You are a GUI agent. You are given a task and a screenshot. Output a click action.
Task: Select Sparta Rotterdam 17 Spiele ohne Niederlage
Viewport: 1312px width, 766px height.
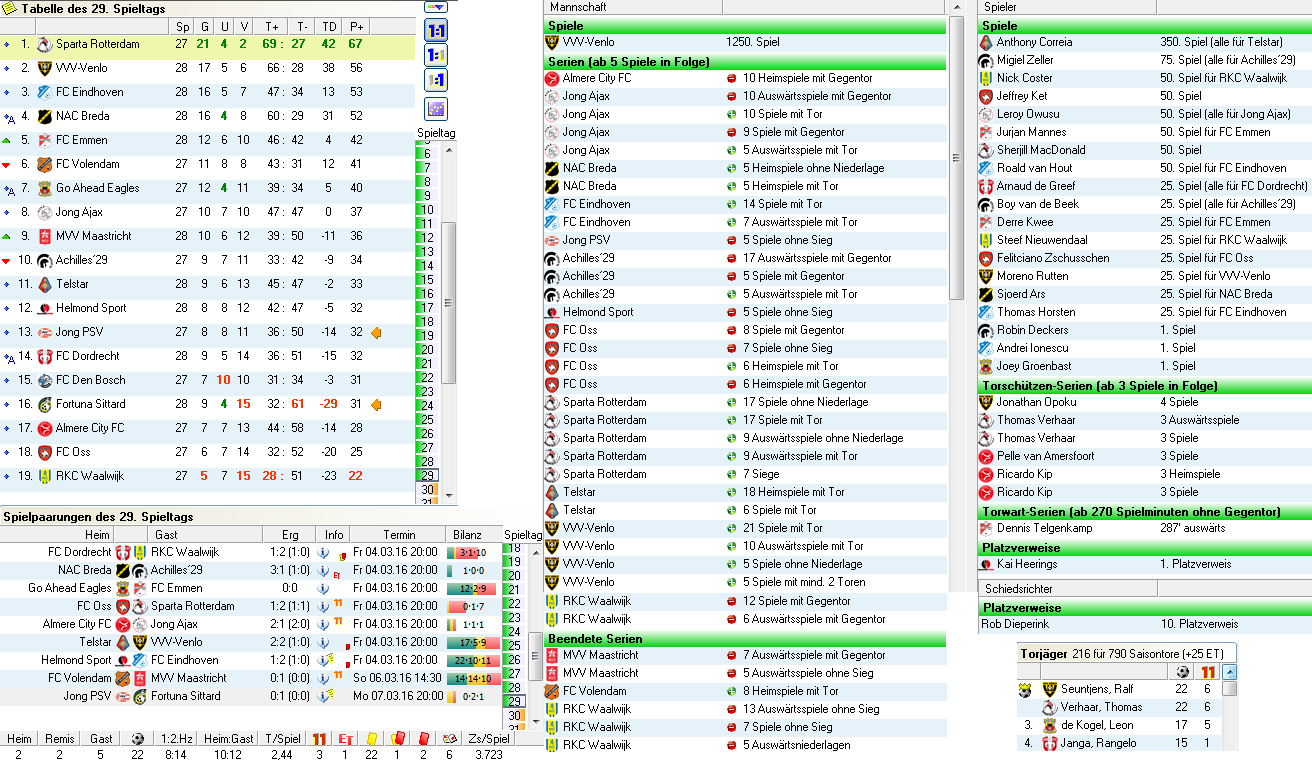pos(745,402)
